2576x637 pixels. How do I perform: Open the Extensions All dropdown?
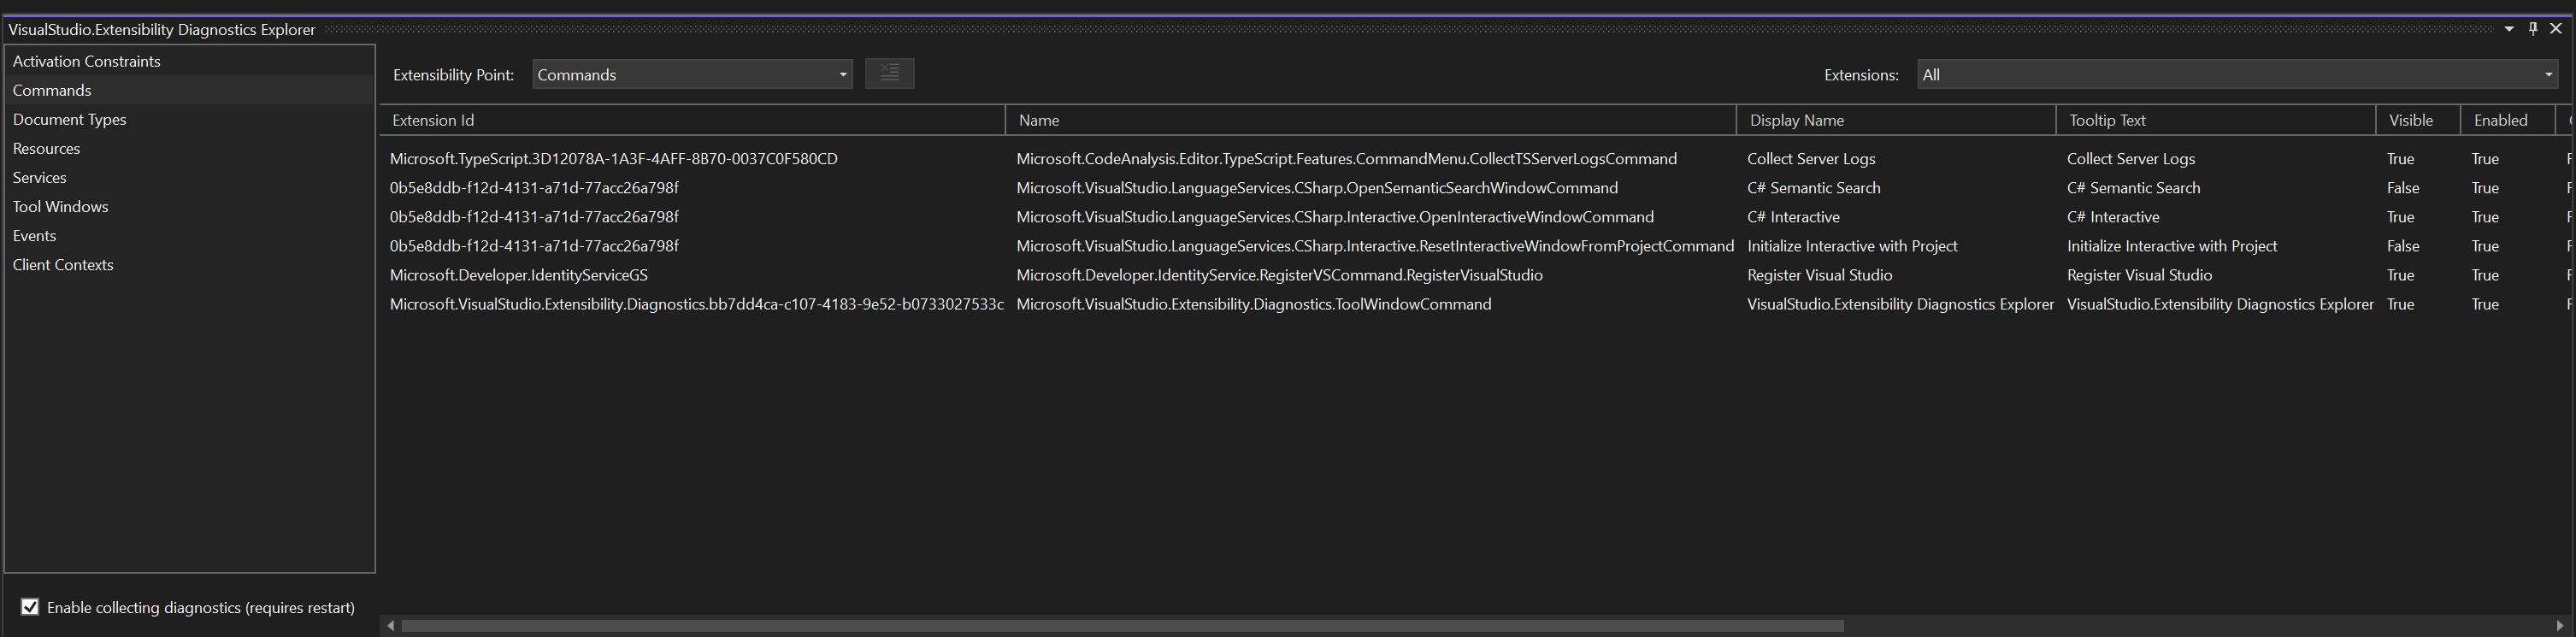2238,75
